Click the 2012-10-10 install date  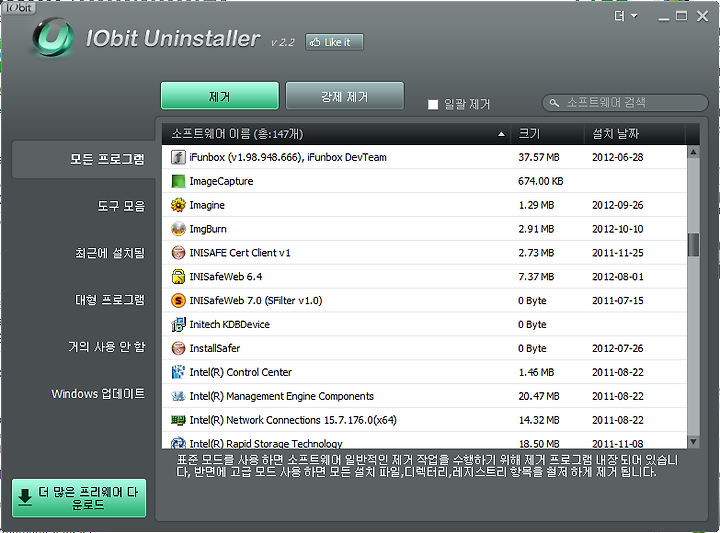pyautogui.click(x=618, y=229)
